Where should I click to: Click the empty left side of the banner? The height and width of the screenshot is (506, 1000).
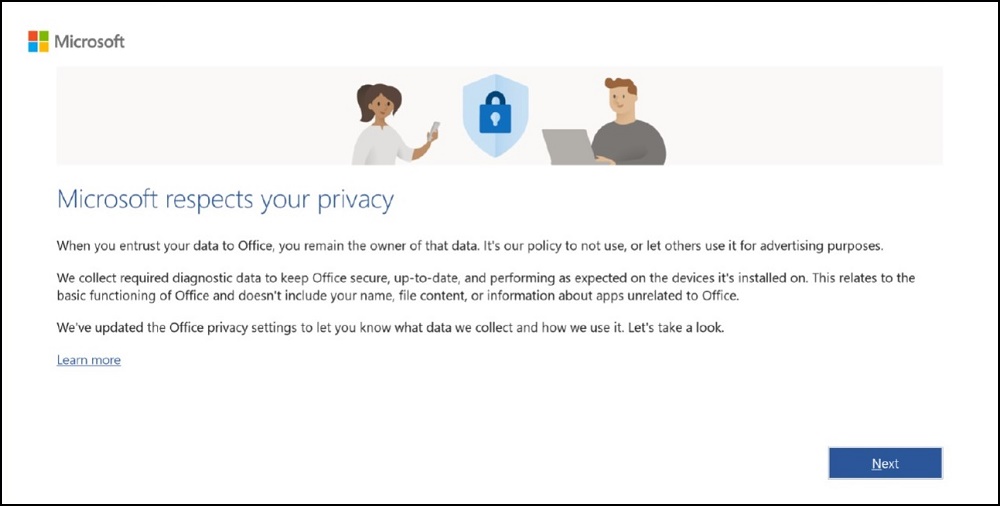point(200,115)
